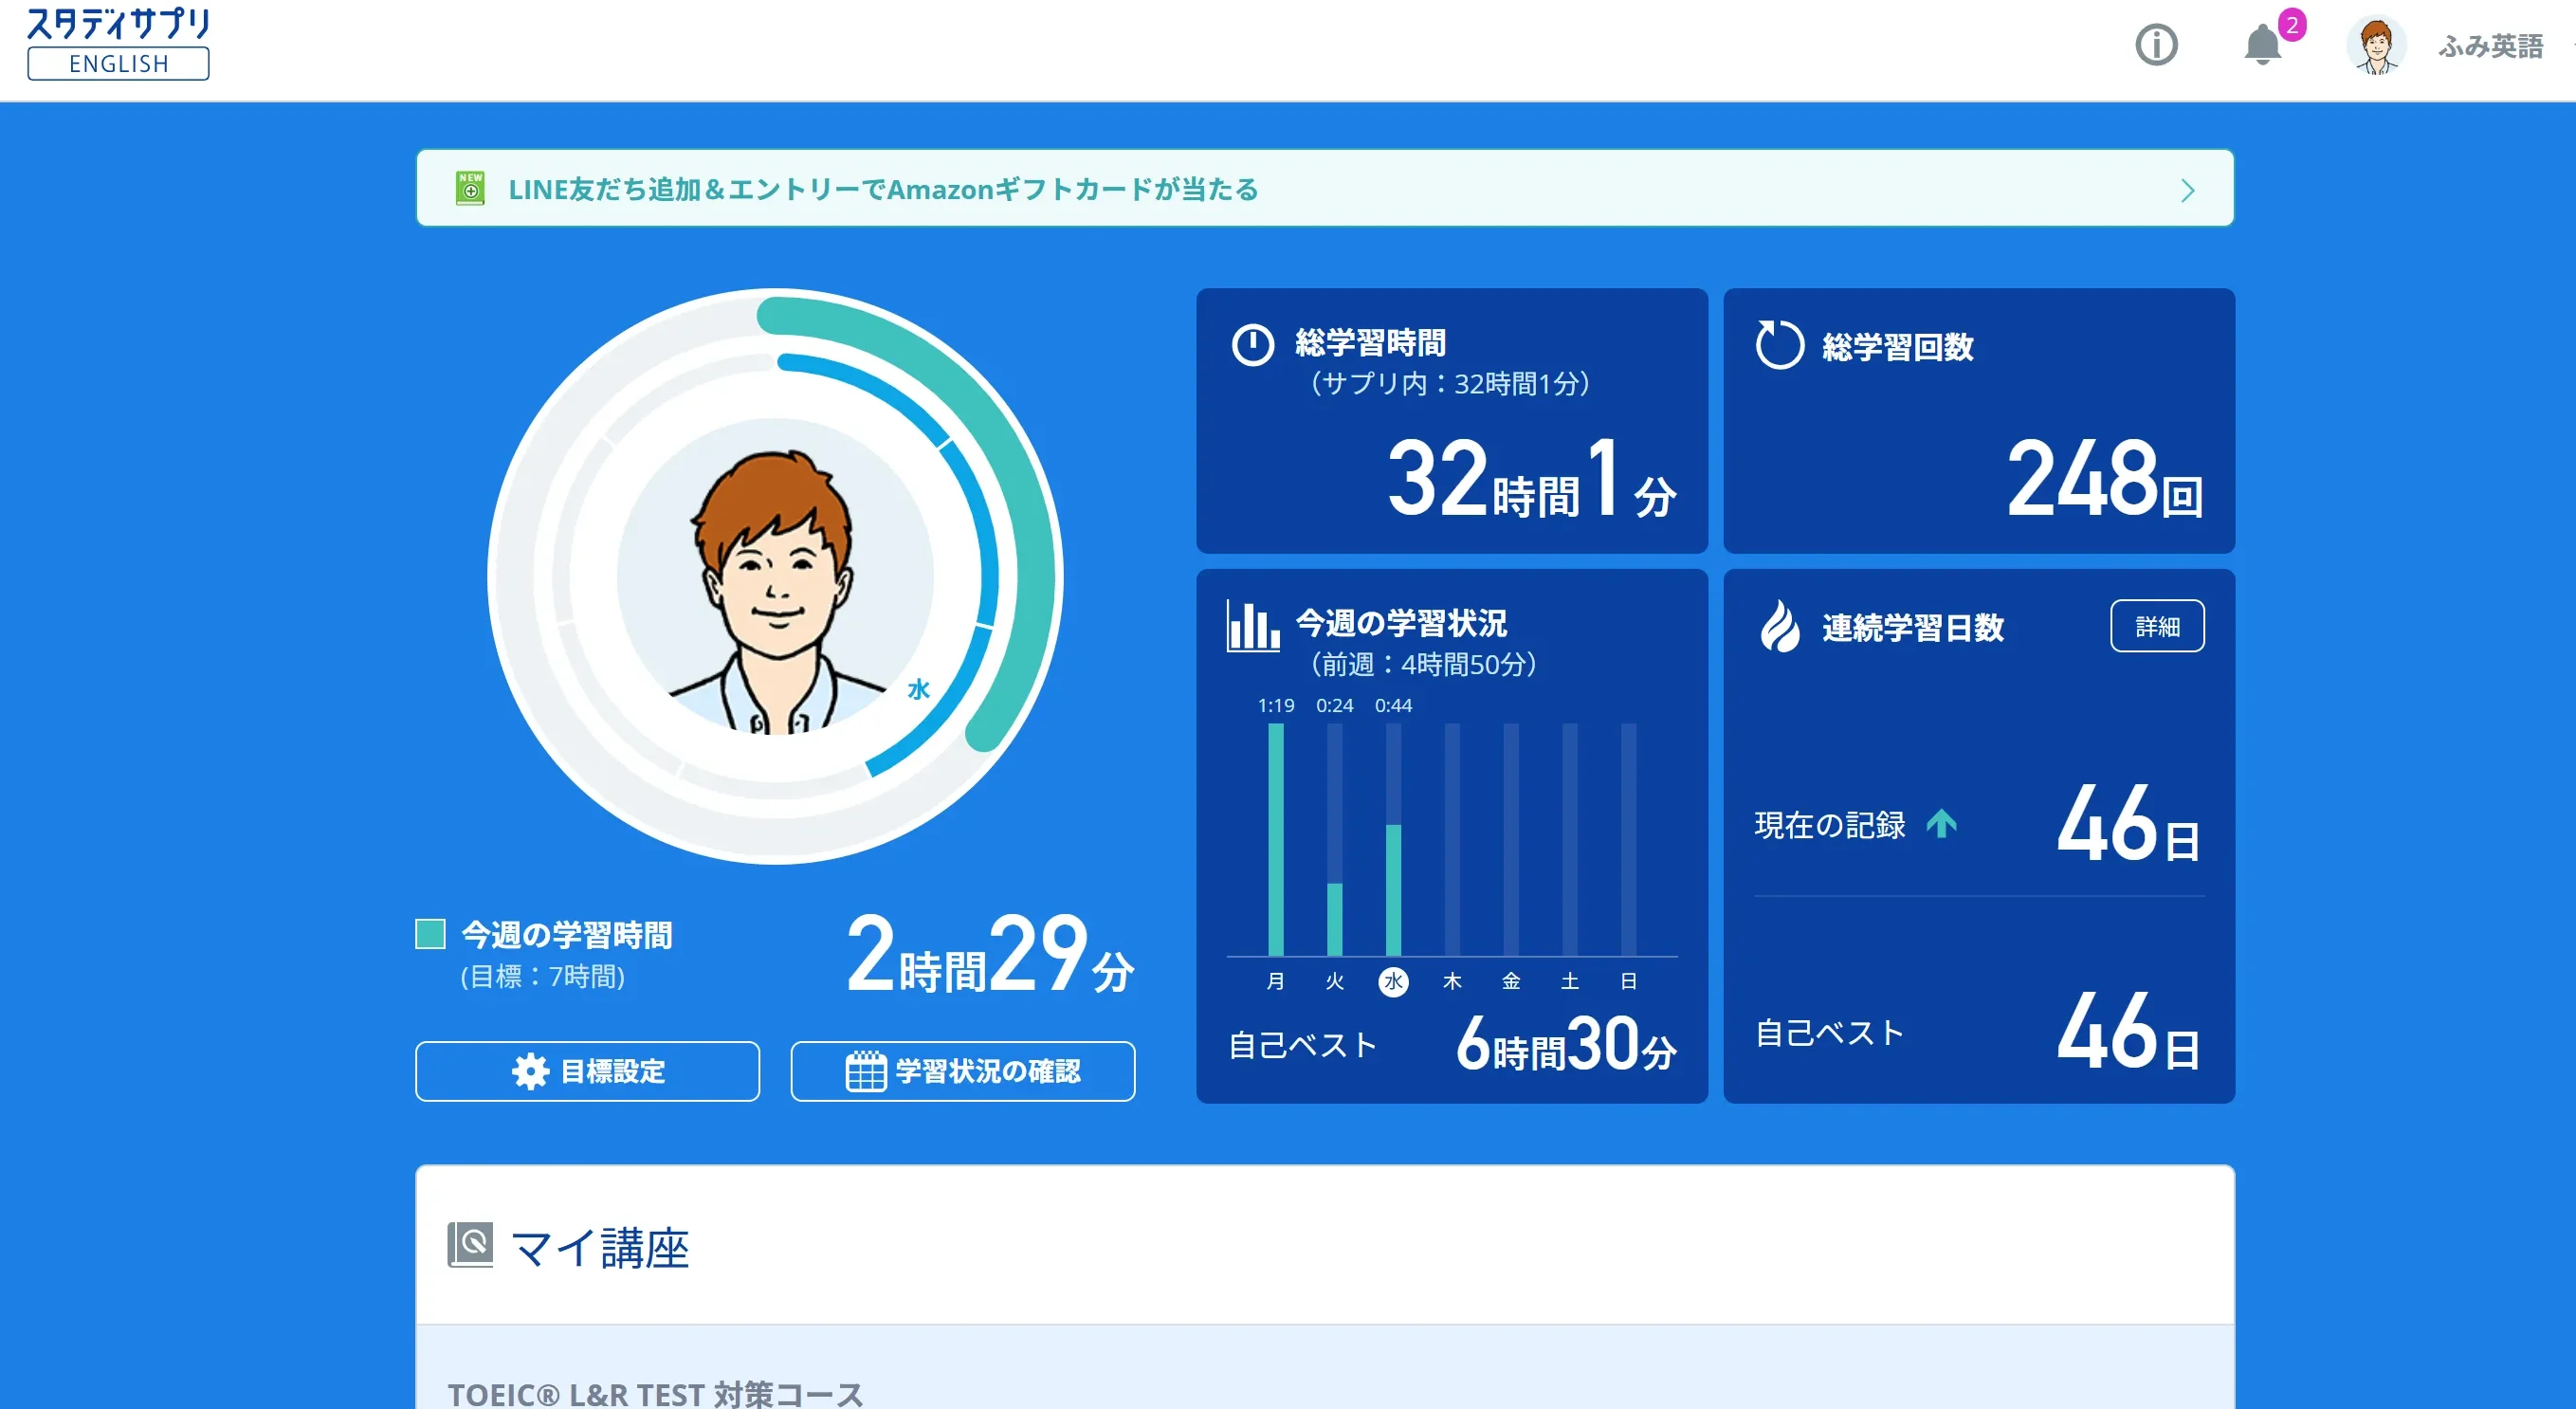
Task: Click the flame icon beside 連続学習日数
Action: [1779, 626]
